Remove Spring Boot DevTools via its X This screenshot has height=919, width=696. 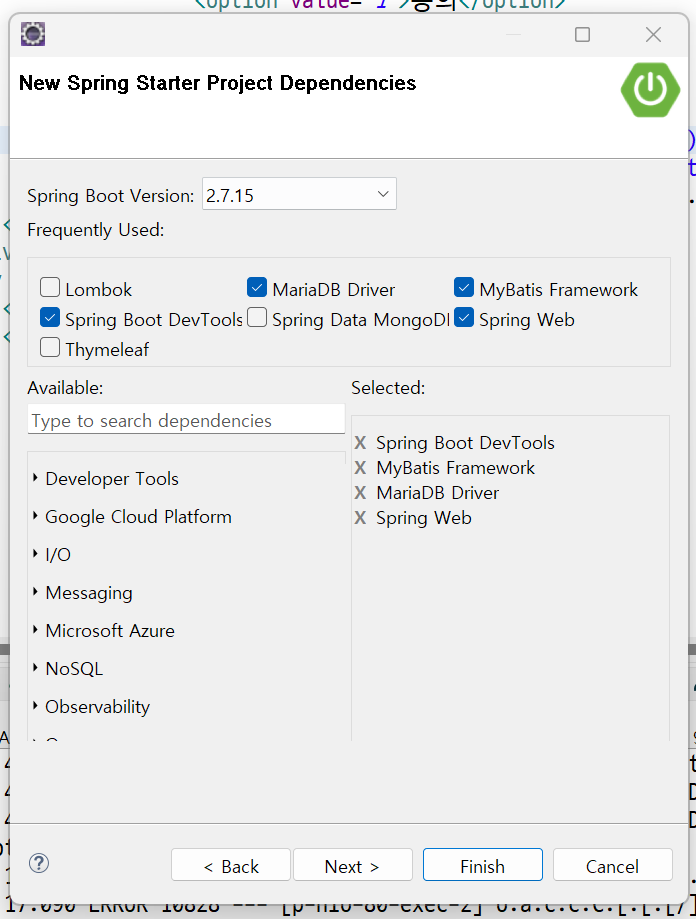coord(360,443)
